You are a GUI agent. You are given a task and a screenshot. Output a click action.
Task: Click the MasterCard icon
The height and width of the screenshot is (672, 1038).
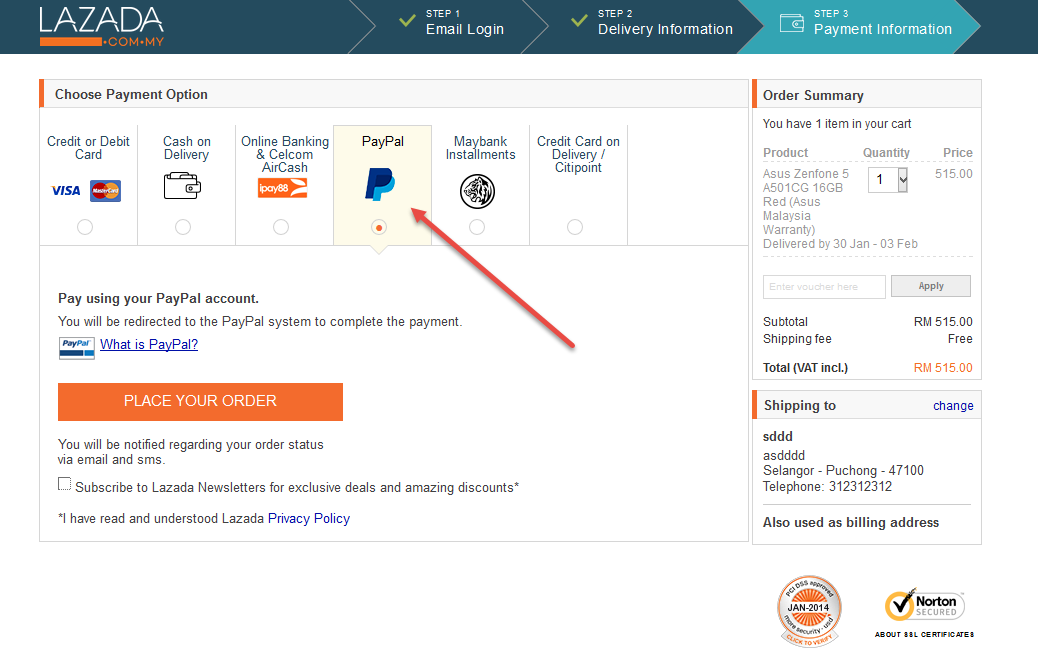pyautogui.click(x=106, y=191)
